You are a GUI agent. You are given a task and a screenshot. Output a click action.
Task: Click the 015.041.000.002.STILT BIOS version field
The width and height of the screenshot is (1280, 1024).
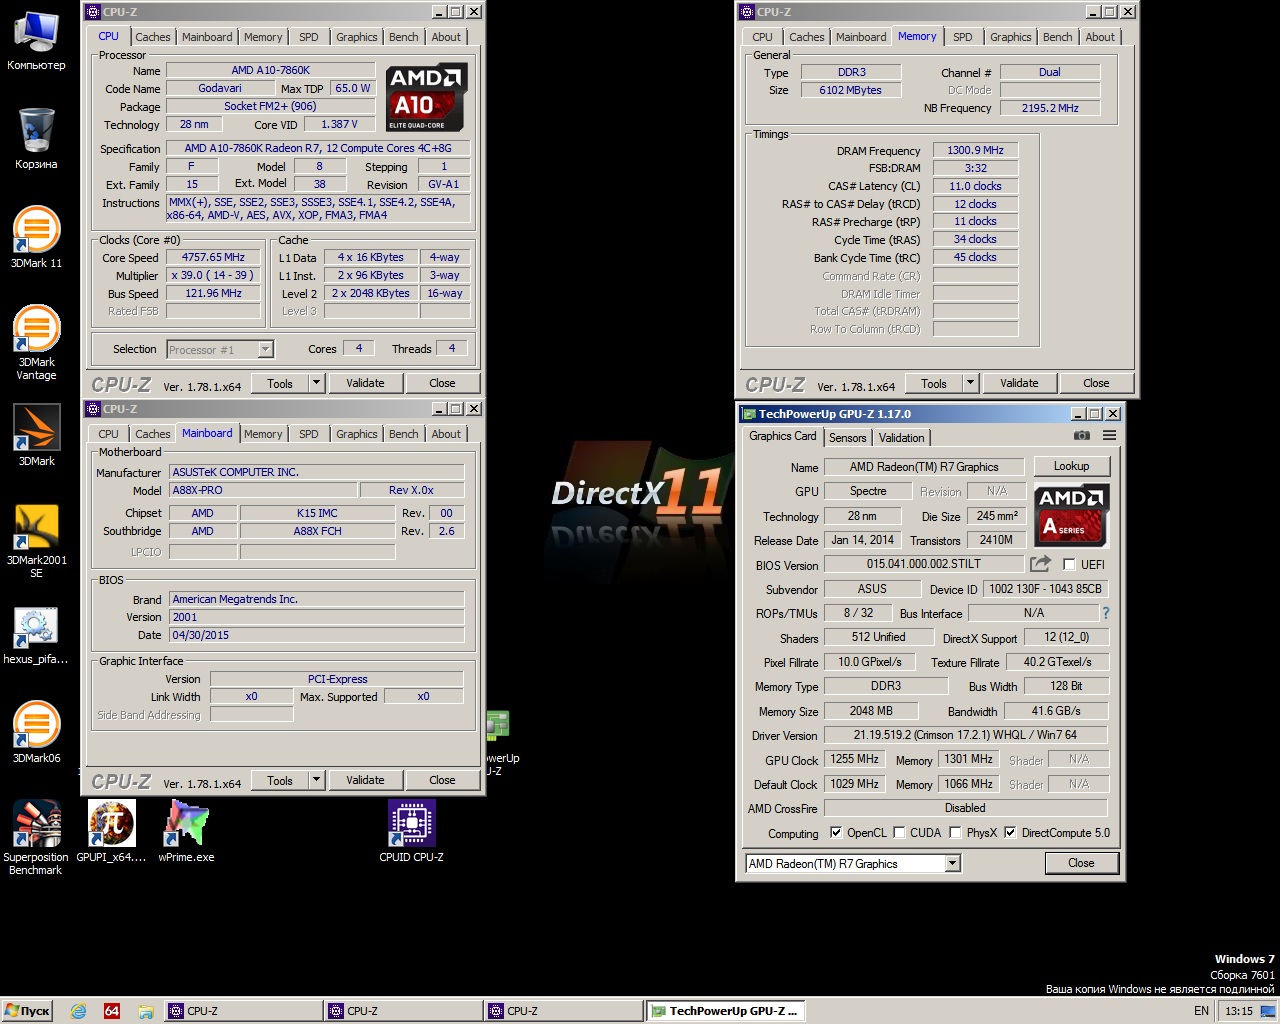924,564
